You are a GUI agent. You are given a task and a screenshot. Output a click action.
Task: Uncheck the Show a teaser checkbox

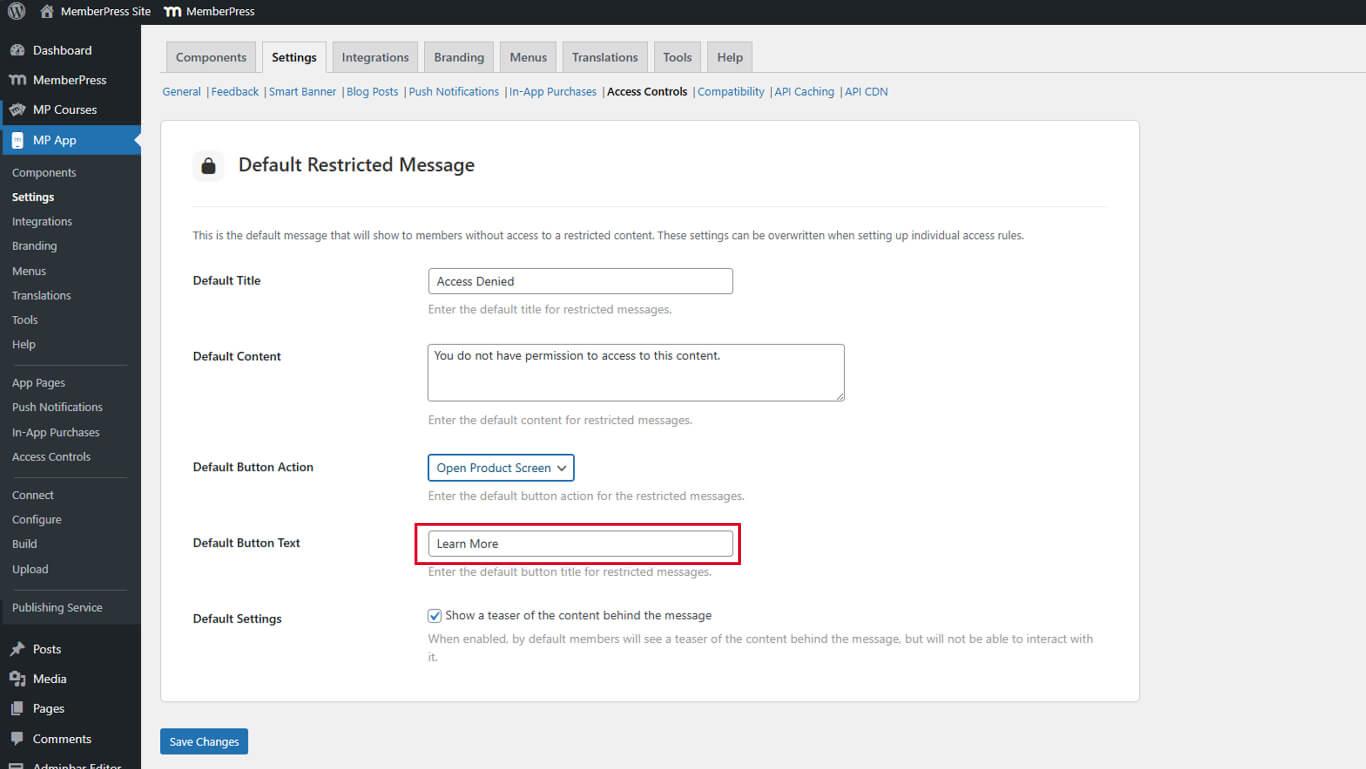click(x=435, y=616)
